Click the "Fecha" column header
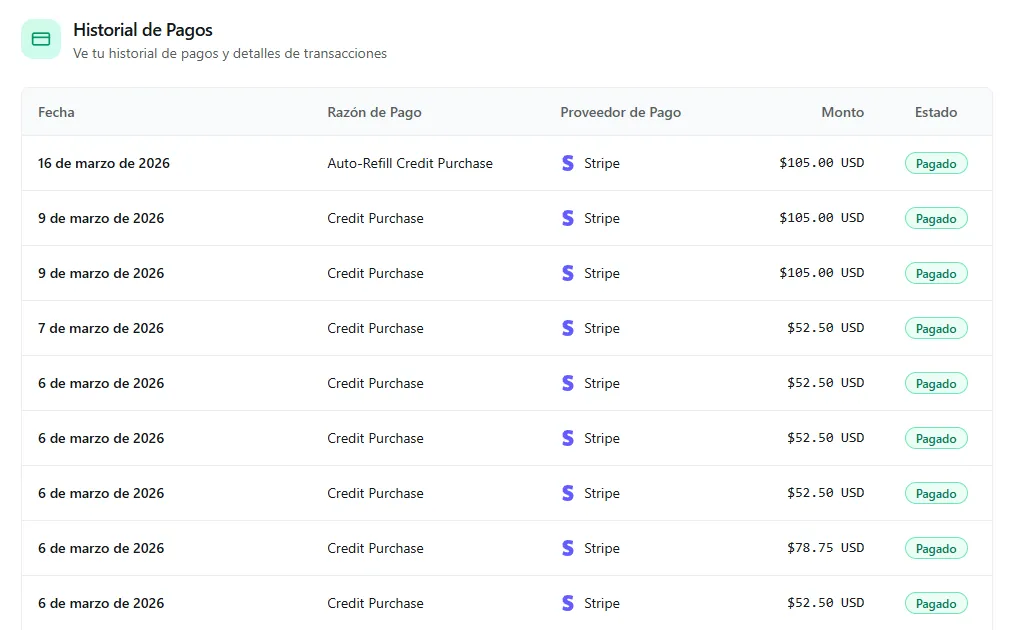This screenshot has height=630, width=1014. tap(56, 112)
